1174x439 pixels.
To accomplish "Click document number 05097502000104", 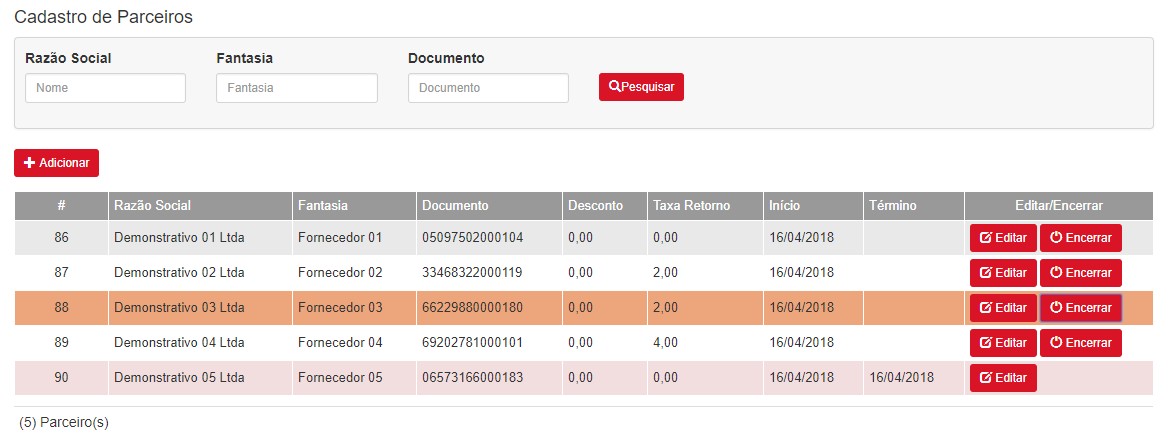I will coord(472,238).
